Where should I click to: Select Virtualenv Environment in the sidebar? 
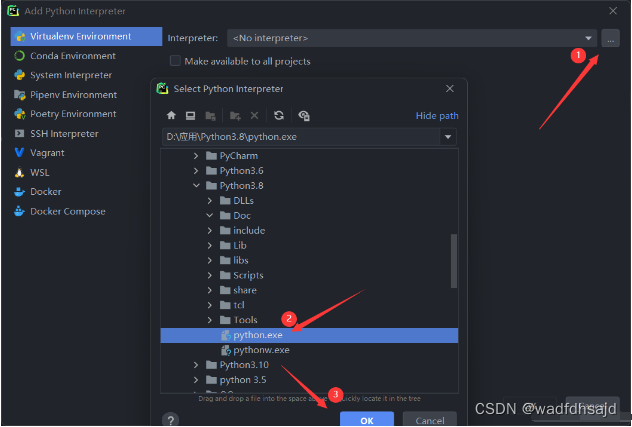[x=86, y=36]
